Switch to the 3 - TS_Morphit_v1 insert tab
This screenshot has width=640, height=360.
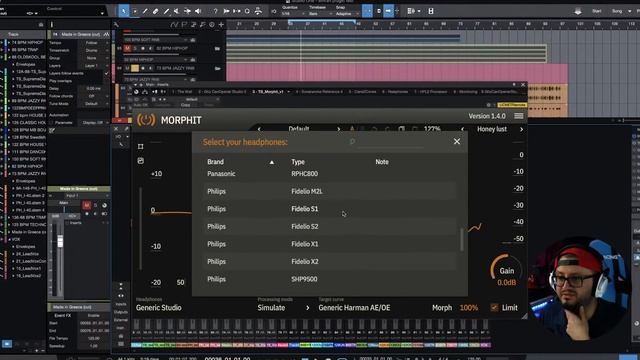point(269,92)
